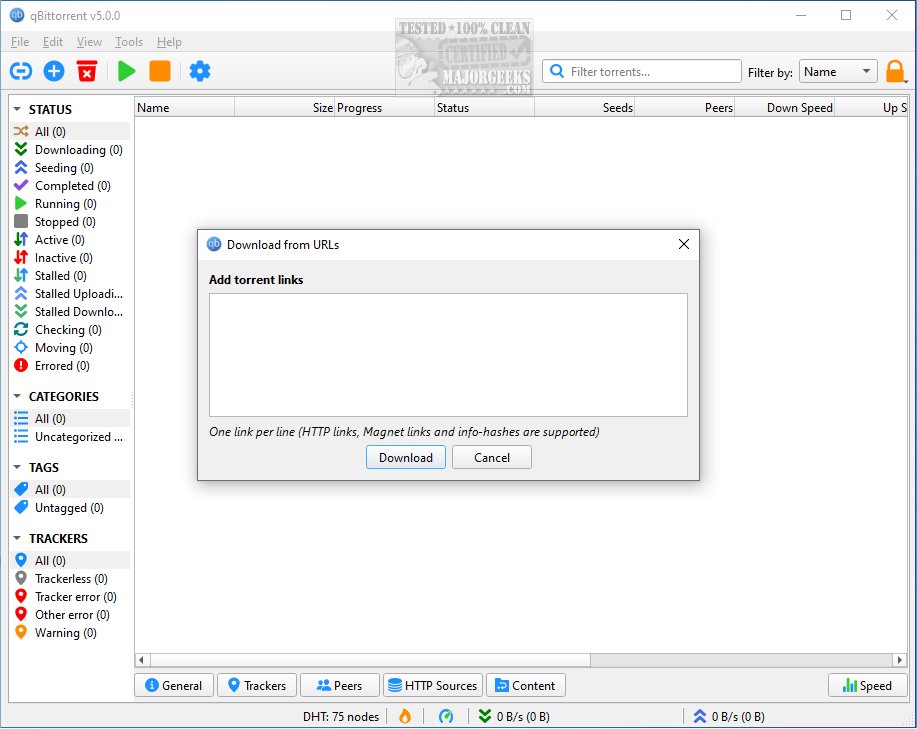Select Uncategorized under CATEGORIES
The width and height of the screenshot is (917, 729).
tap(70, 437)
